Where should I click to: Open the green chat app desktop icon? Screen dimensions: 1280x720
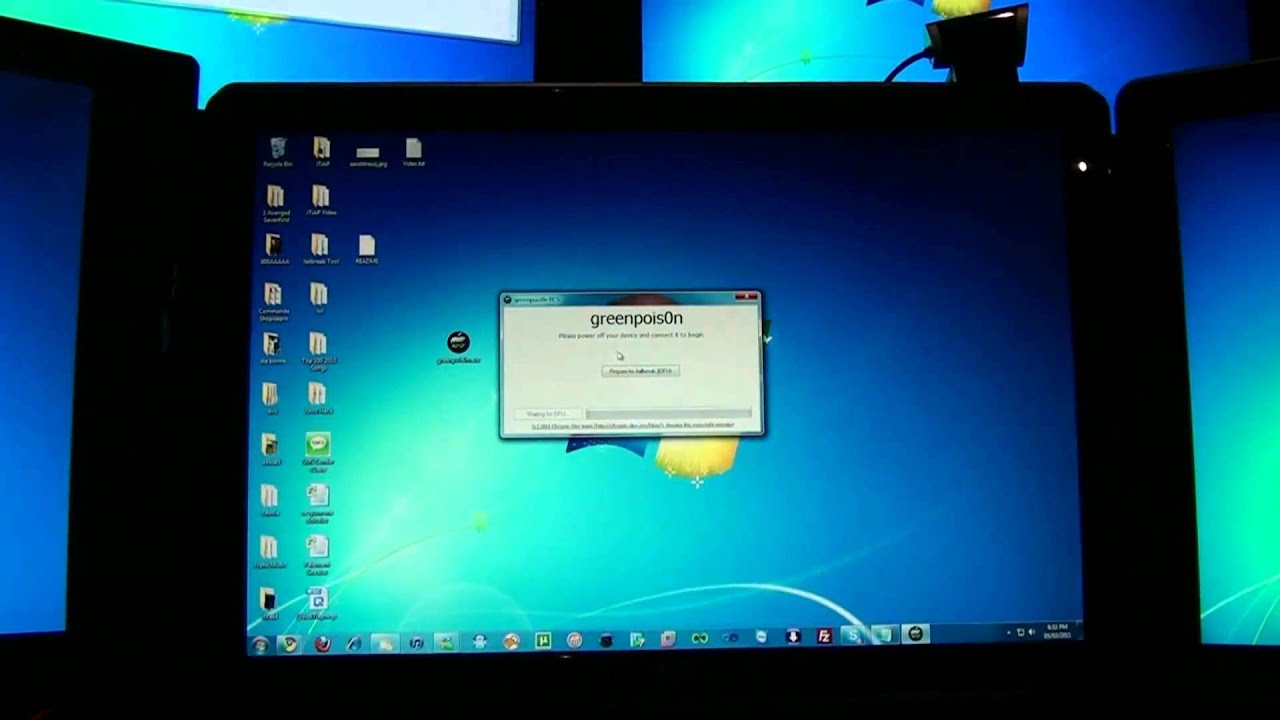point(318,452)
